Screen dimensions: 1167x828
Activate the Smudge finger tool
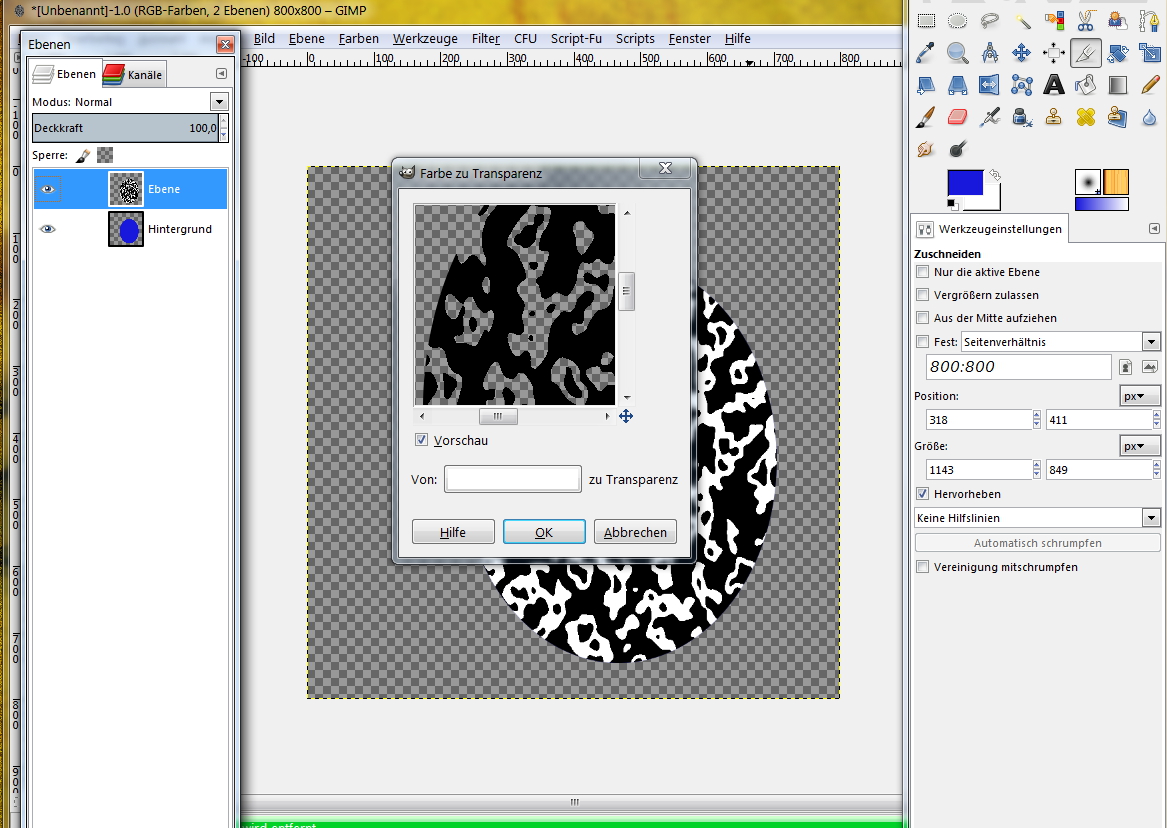click(x=926, y=149)
